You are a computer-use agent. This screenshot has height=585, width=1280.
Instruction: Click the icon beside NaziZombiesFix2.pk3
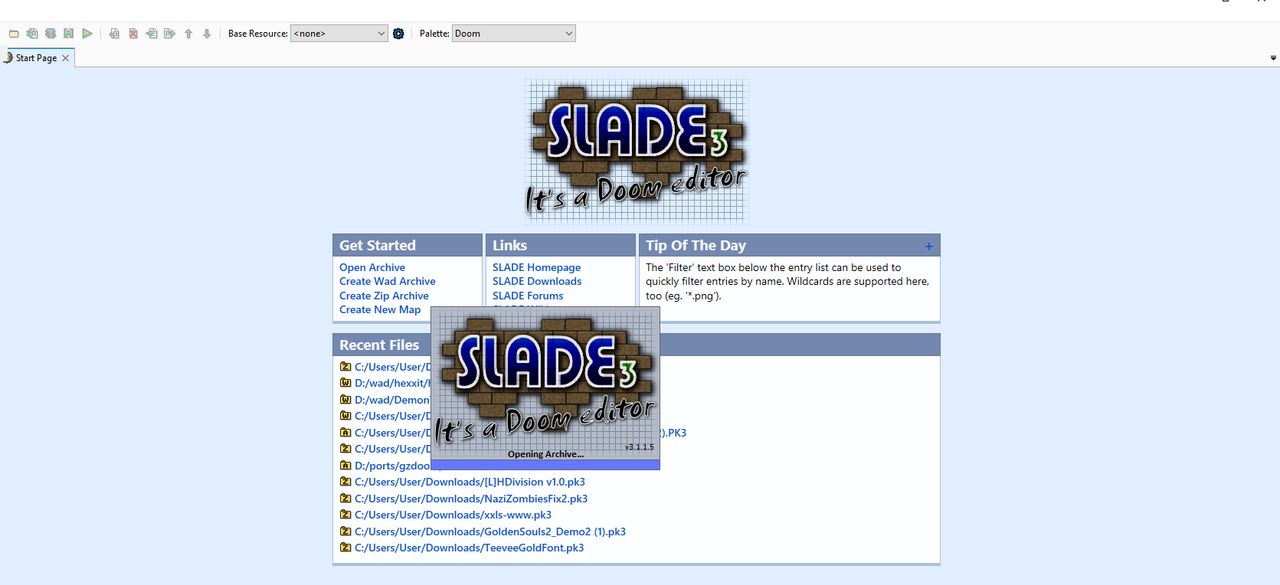[345, 498]
